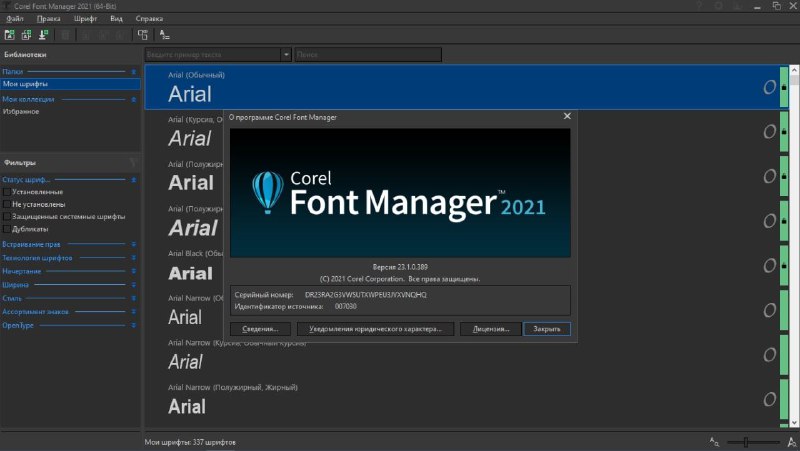Image resolution: width=800 pixels, height=451 pixels.
Task: Expand the Встраивание прав filter group
Action: (x=134, y=244)
